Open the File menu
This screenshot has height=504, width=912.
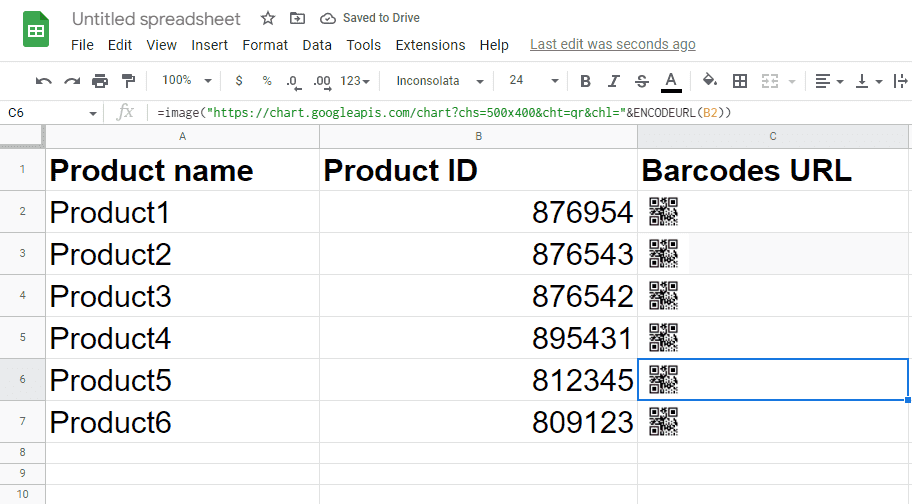[82, 45]
